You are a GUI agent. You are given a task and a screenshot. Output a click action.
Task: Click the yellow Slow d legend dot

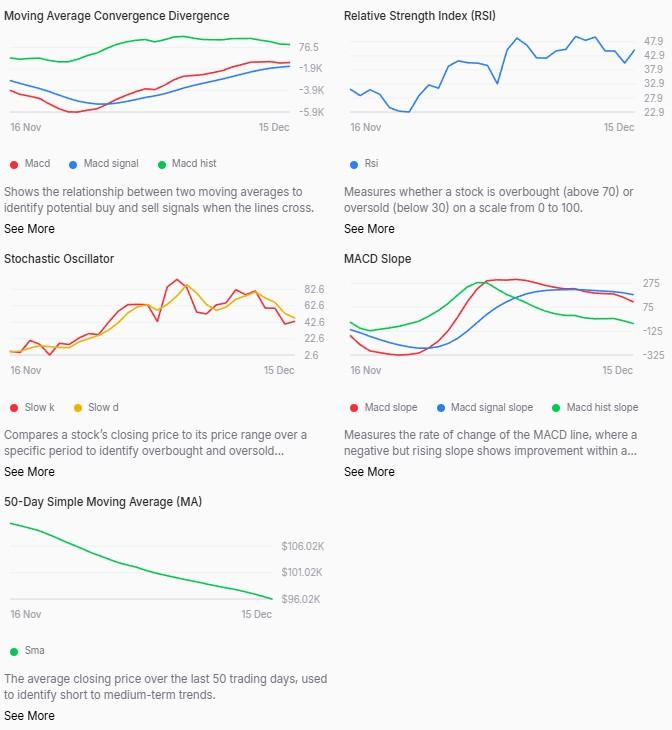[x=78, y=408]
